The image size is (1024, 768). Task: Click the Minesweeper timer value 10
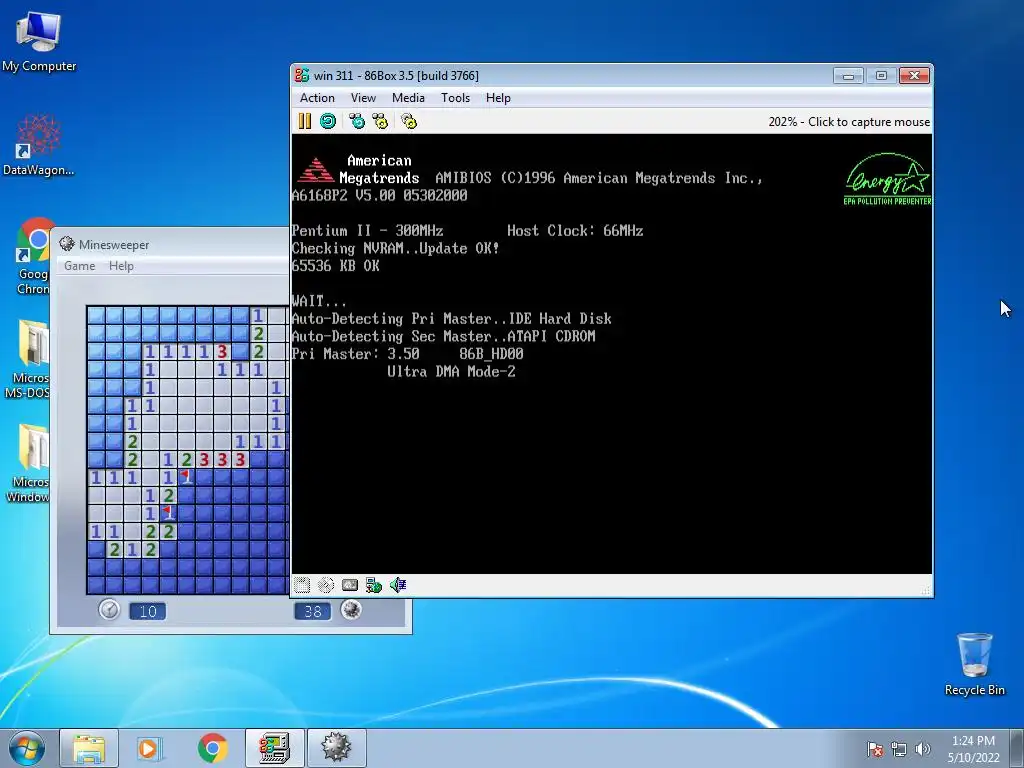(148, 611)
